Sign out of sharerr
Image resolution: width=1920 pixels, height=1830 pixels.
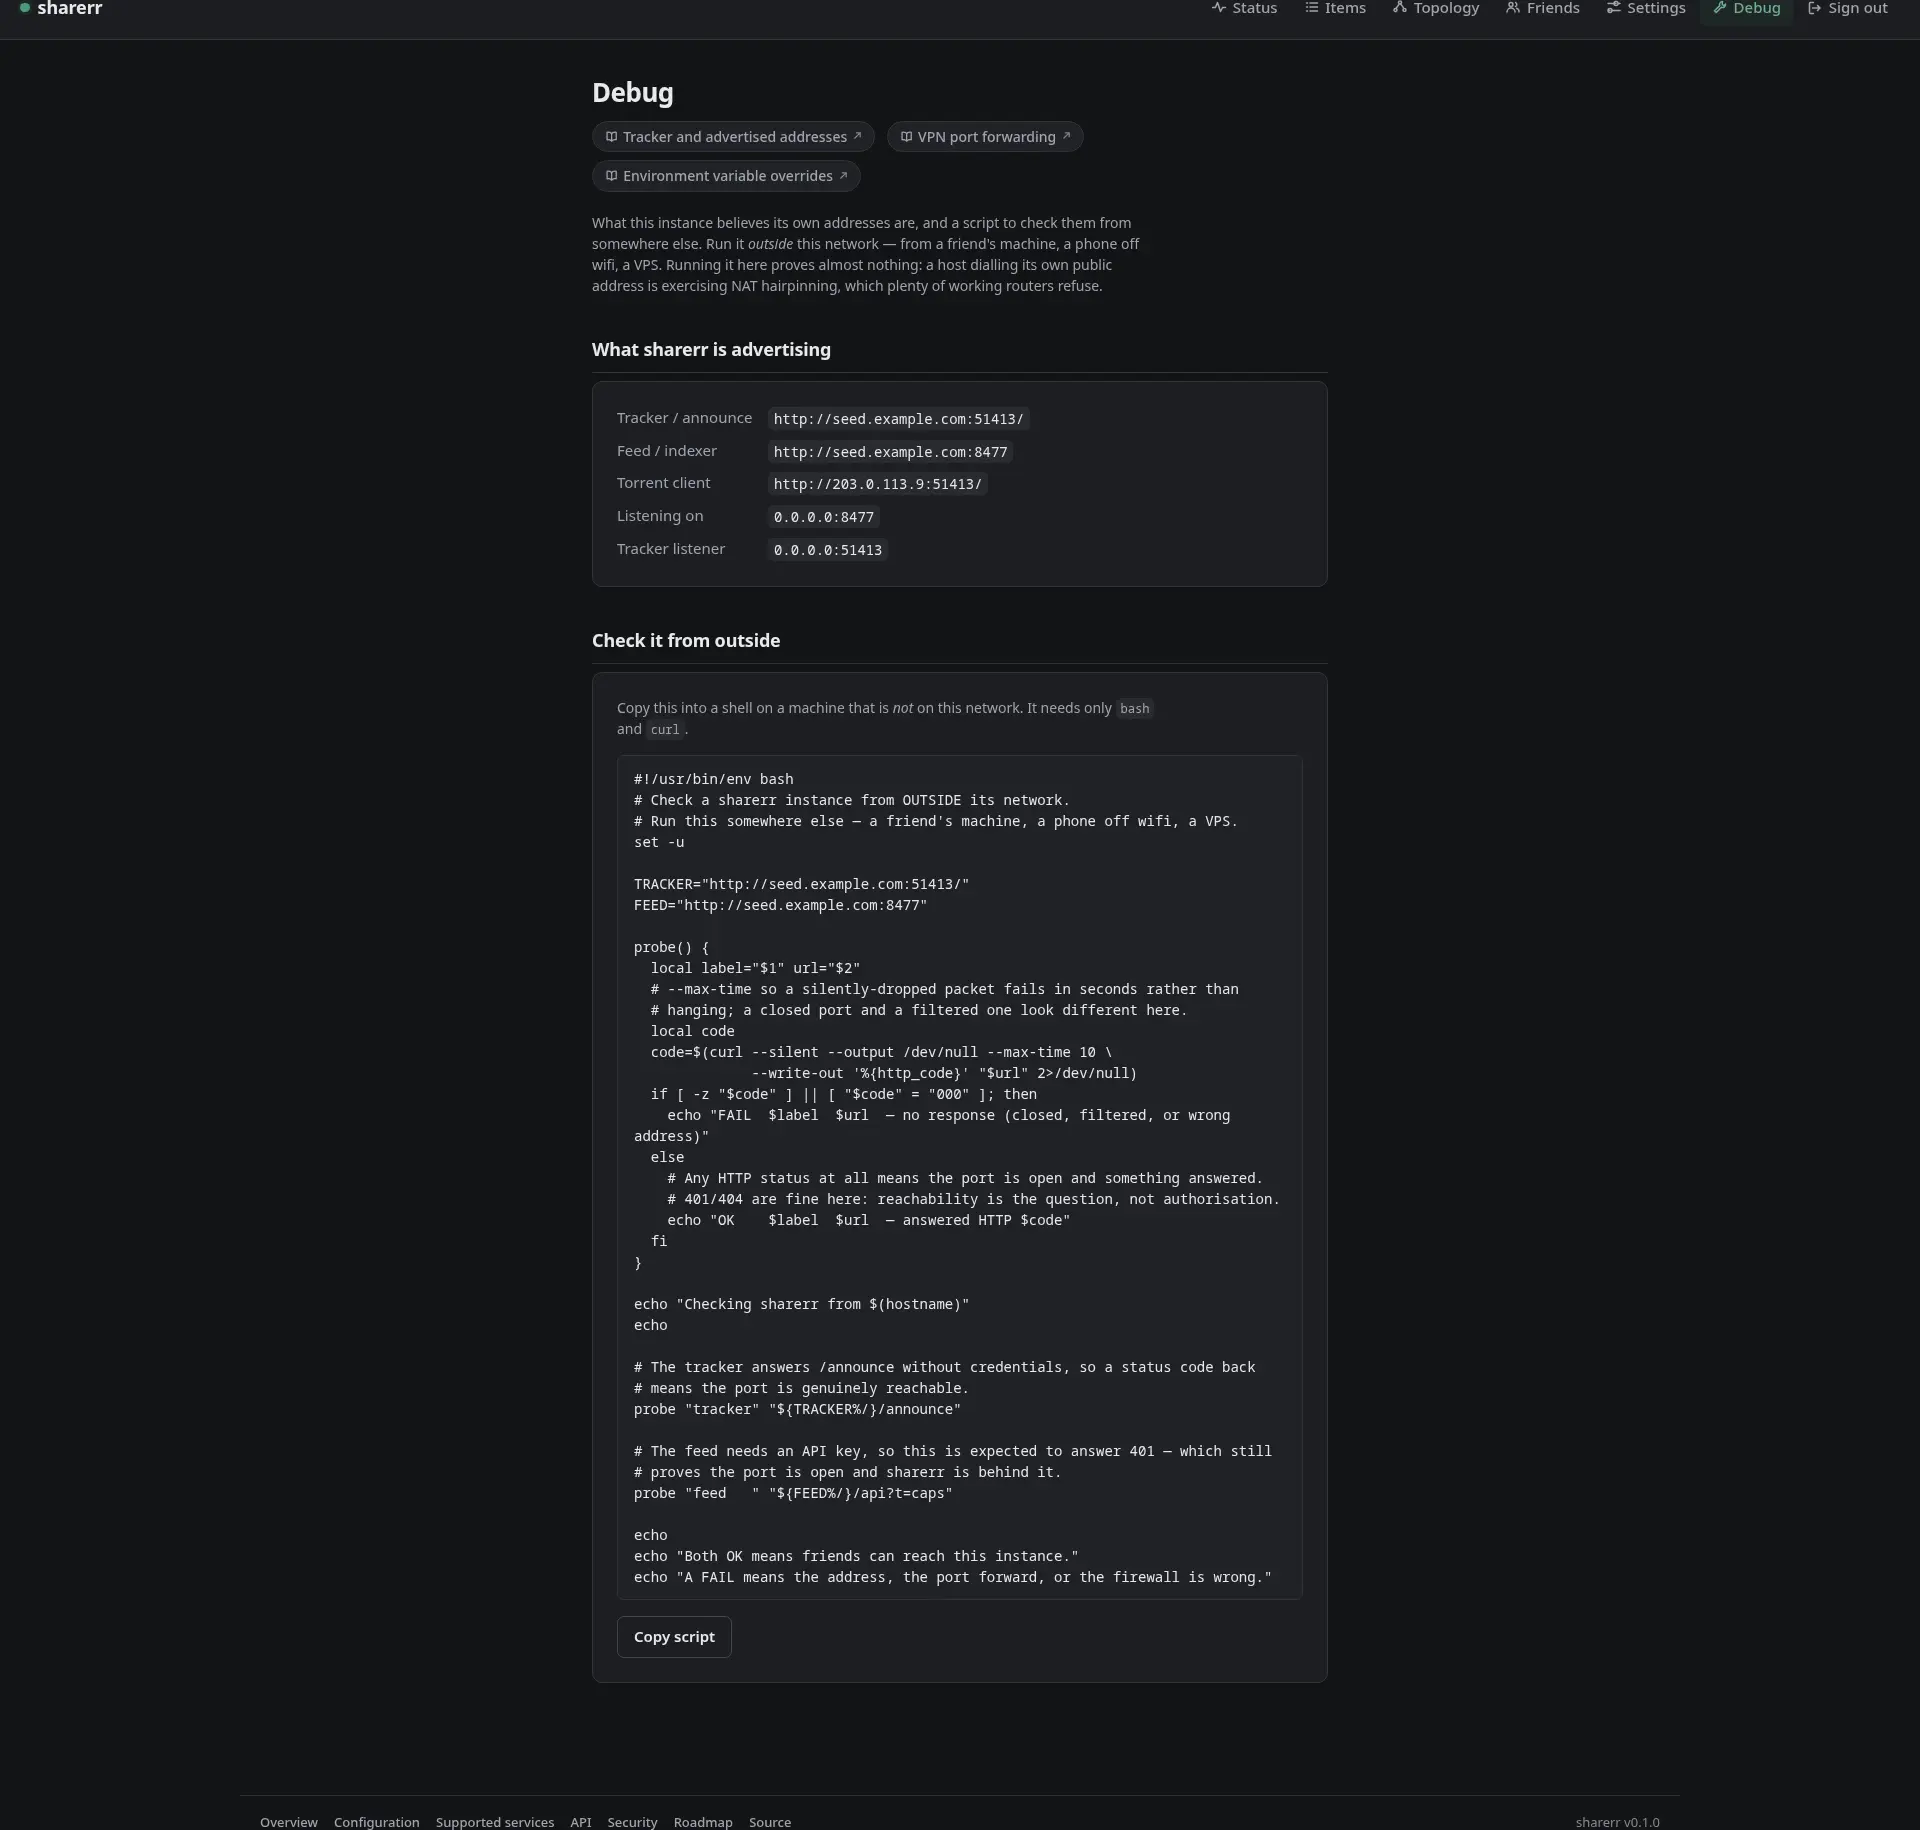point(1847,9)
